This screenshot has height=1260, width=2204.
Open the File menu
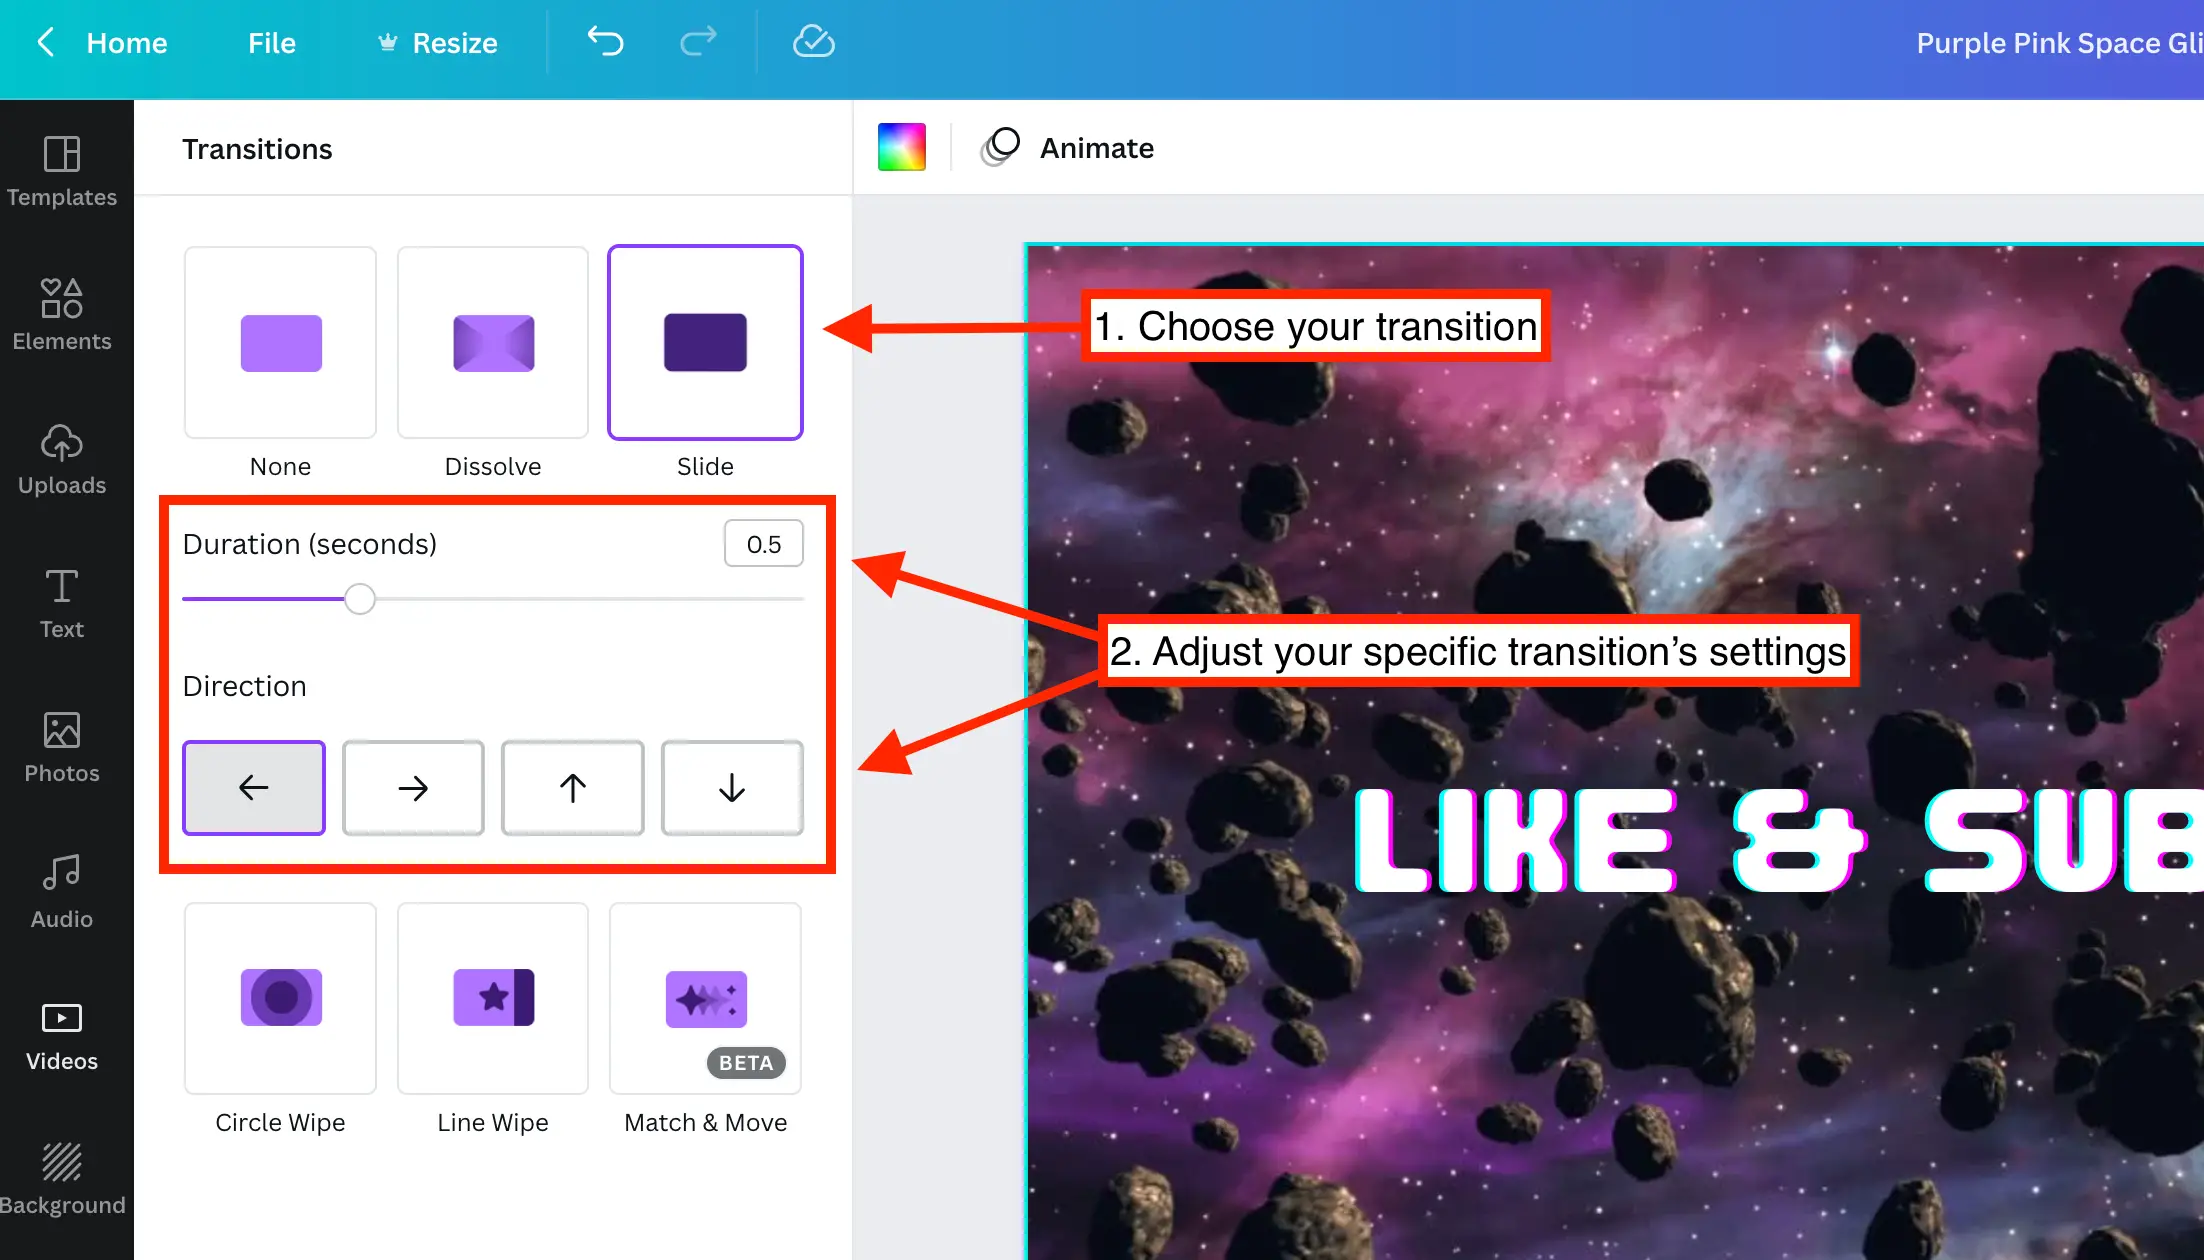[x=271, y=43]
